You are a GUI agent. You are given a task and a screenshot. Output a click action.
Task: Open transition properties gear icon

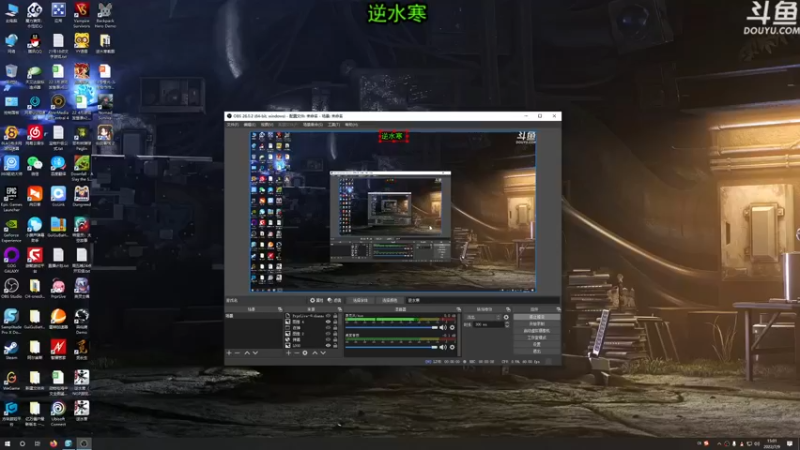tap(506, 317)
